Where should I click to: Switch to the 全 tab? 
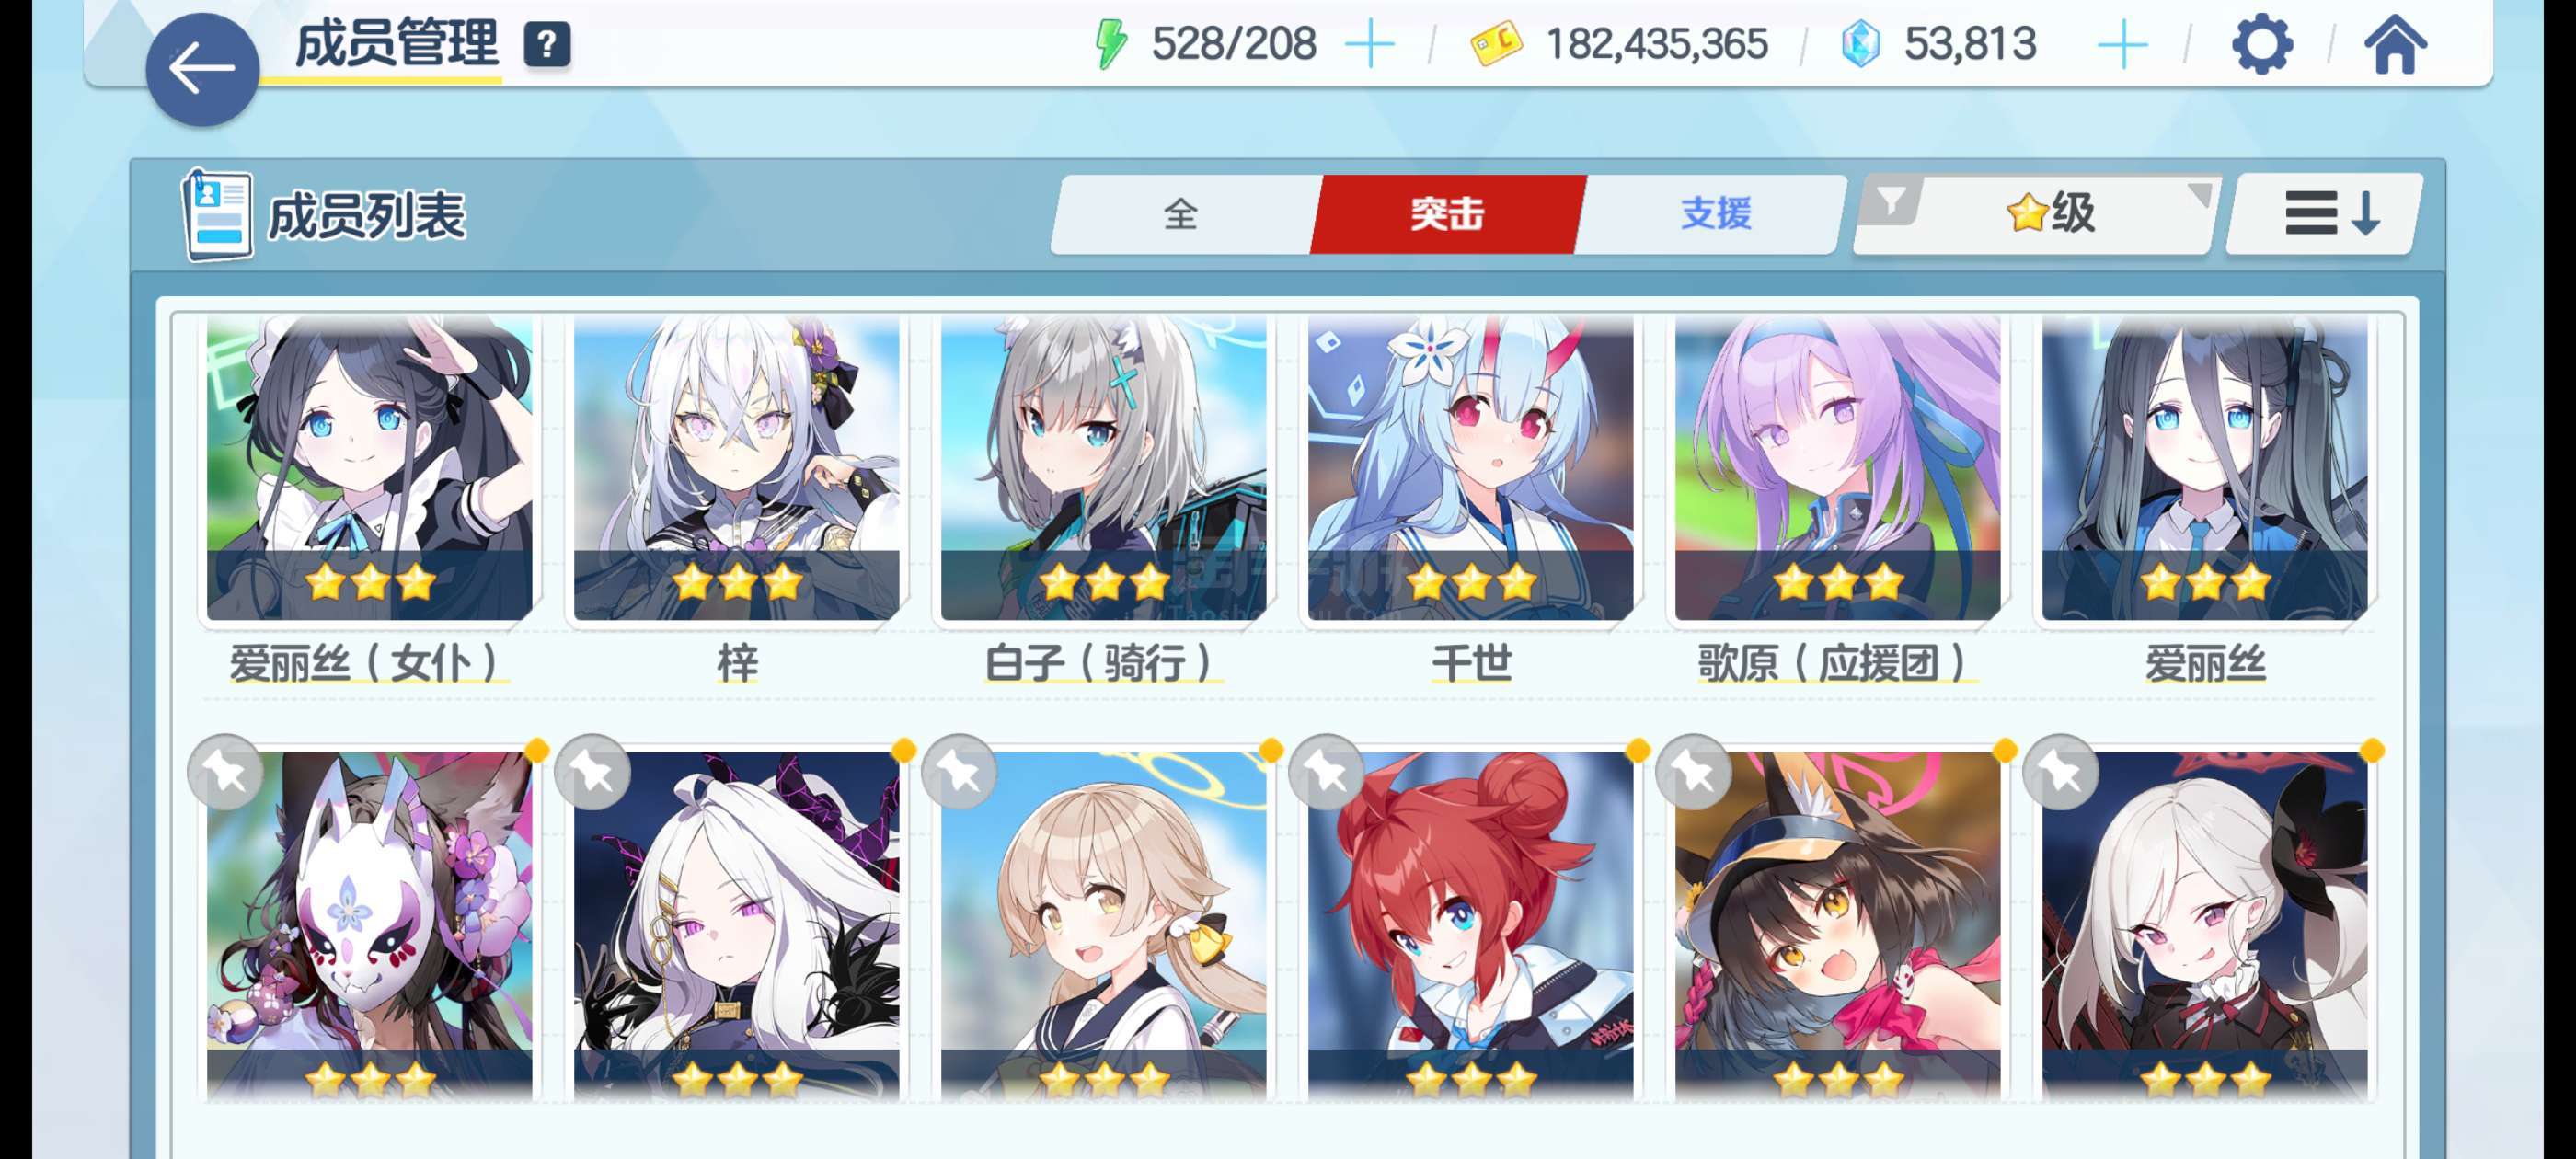(1182, 214)
